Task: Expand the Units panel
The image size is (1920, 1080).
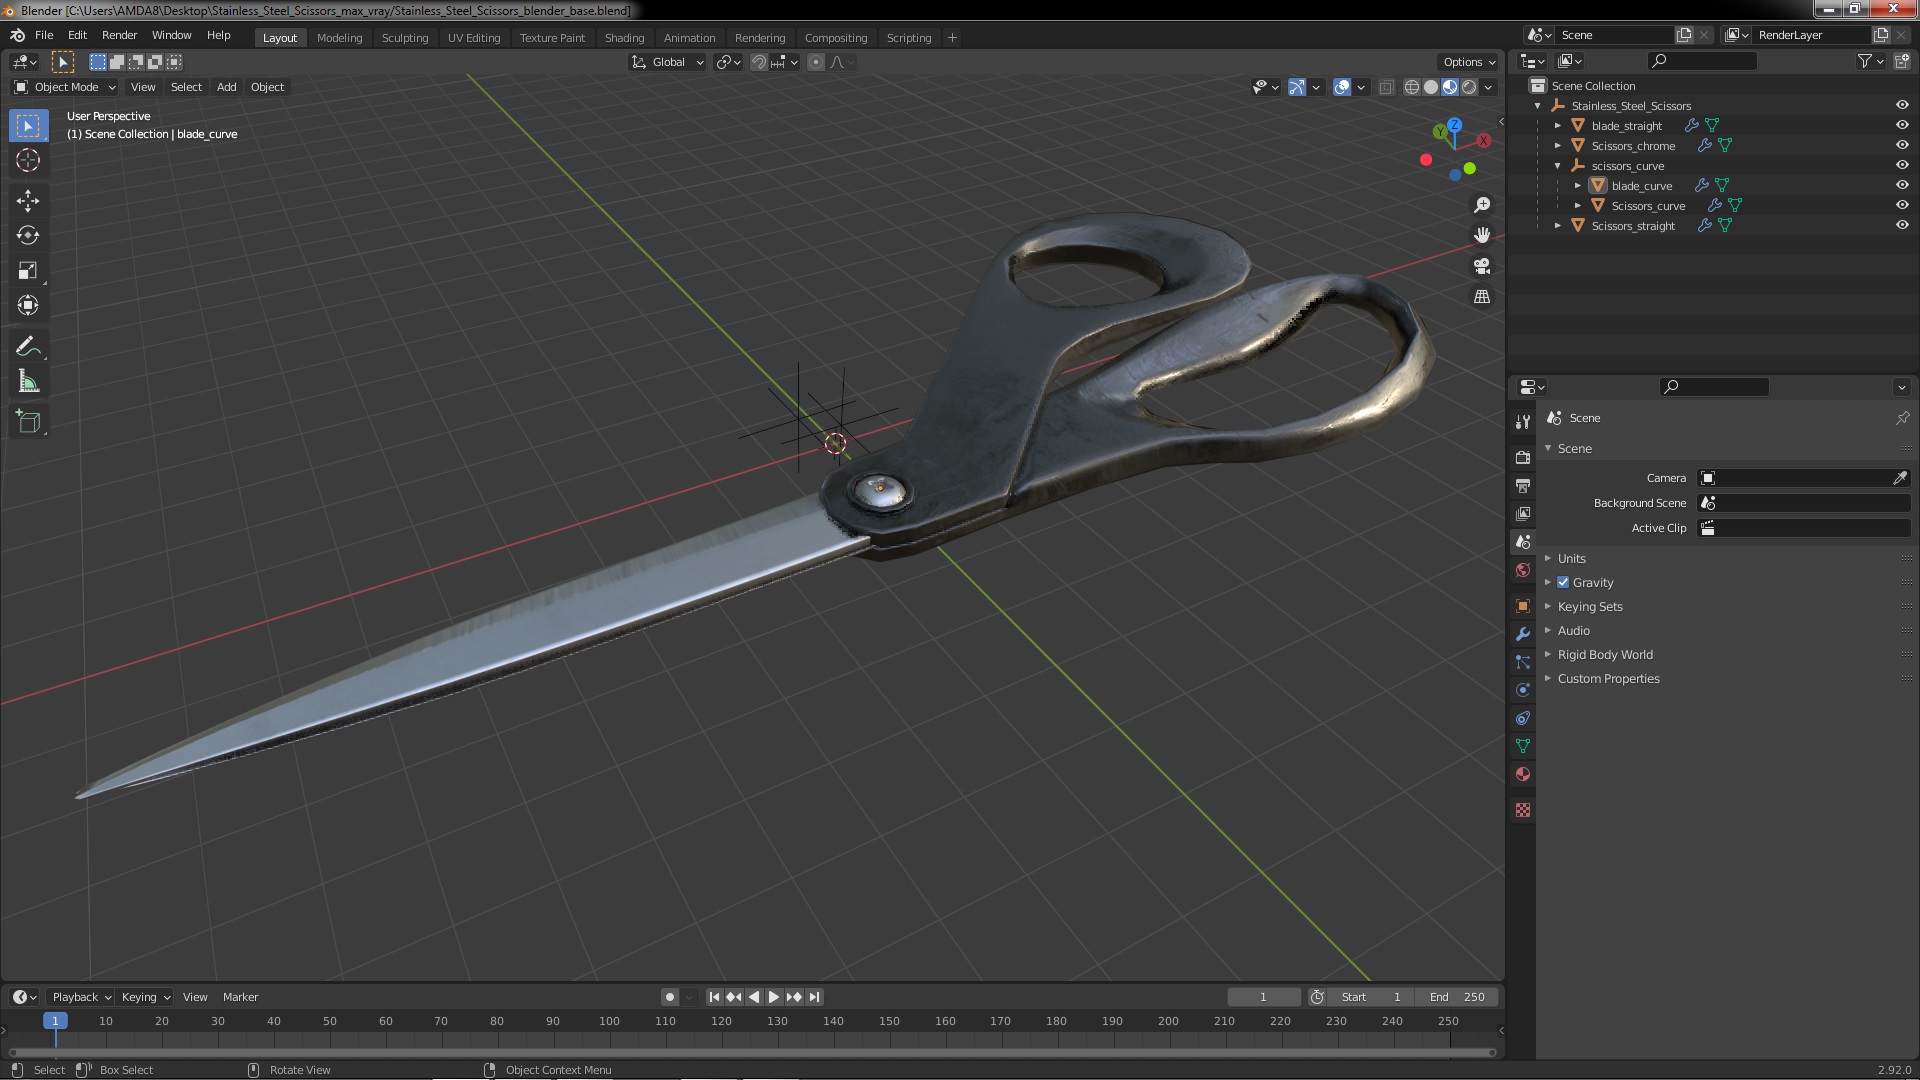Action: 1571,559
